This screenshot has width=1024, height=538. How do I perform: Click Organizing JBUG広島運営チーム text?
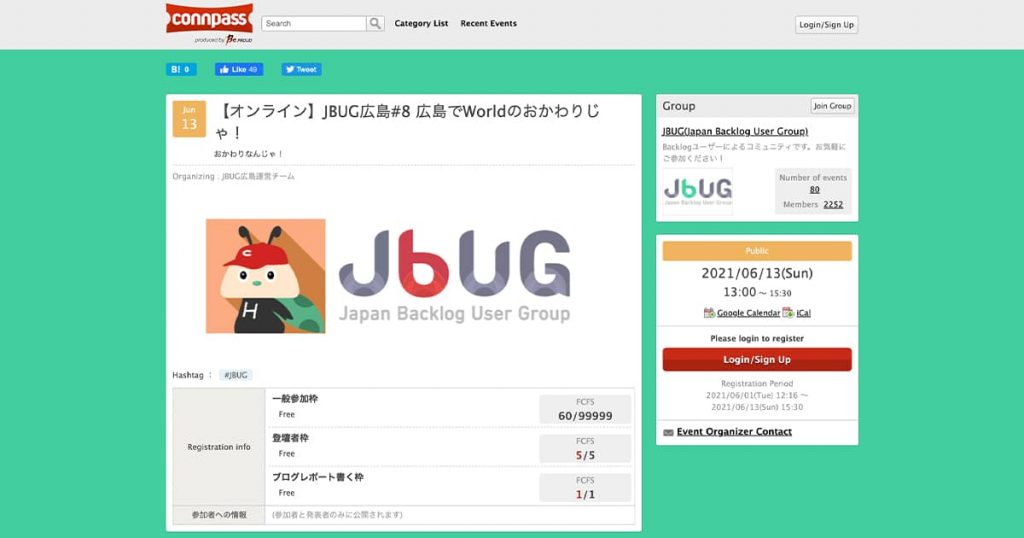click(233, 176)
